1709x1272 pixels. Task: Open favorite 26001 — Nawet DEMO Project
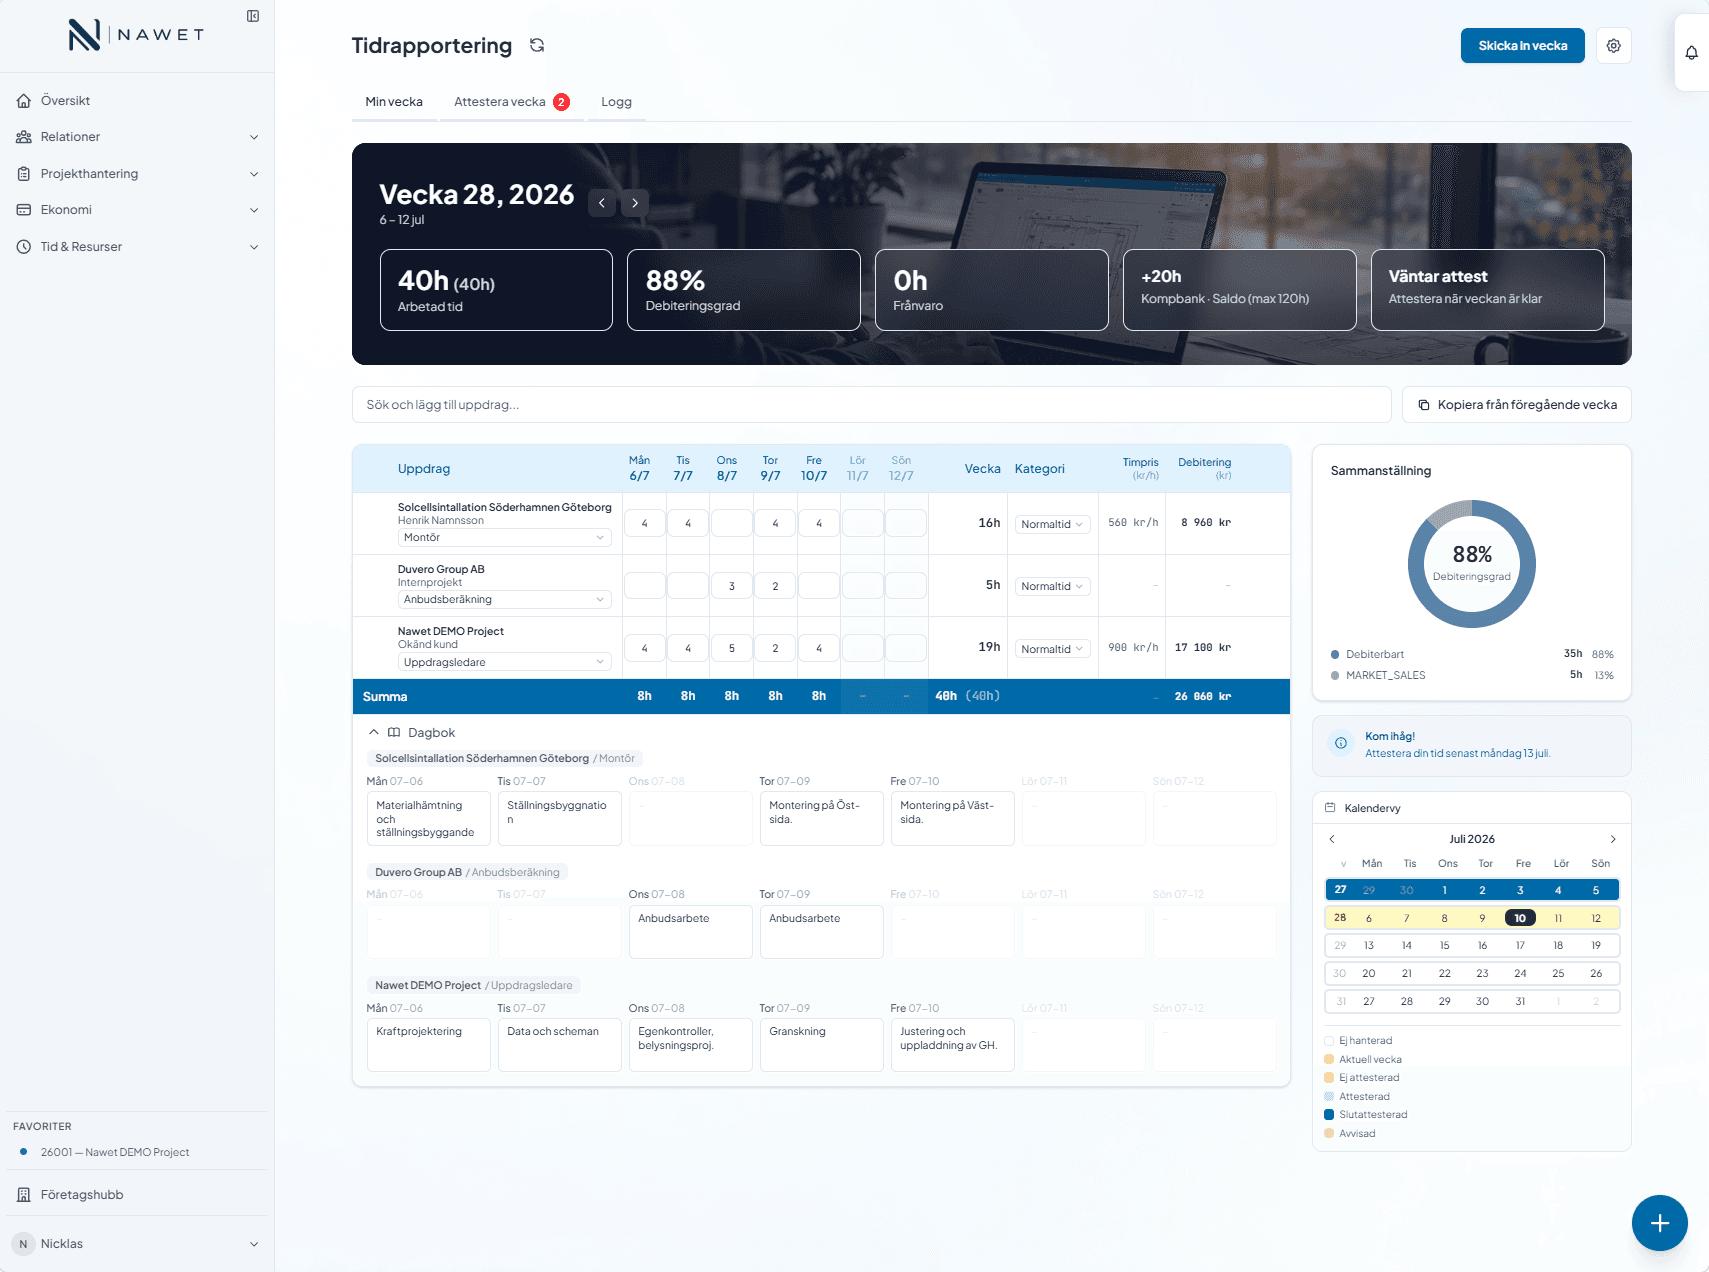pos(115,1152)
